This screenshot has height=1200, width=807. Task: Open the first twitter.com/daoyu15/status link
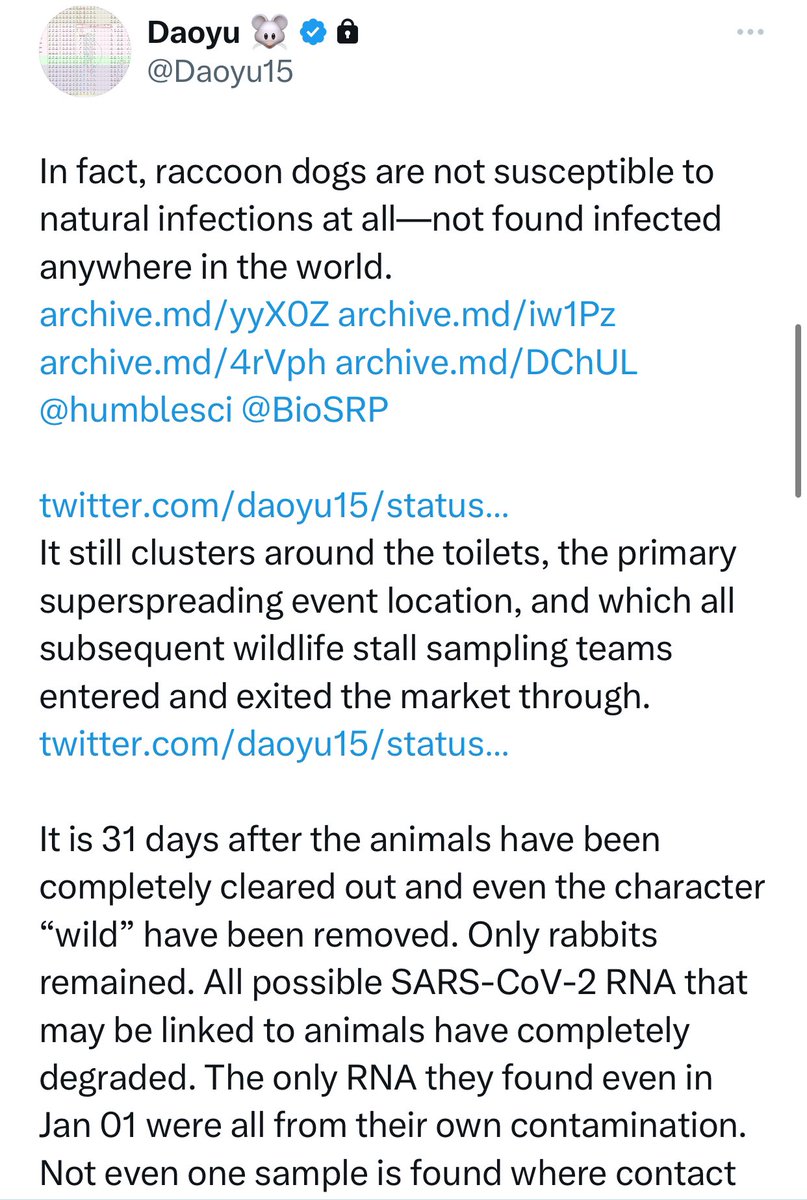[x=274, y=507]
